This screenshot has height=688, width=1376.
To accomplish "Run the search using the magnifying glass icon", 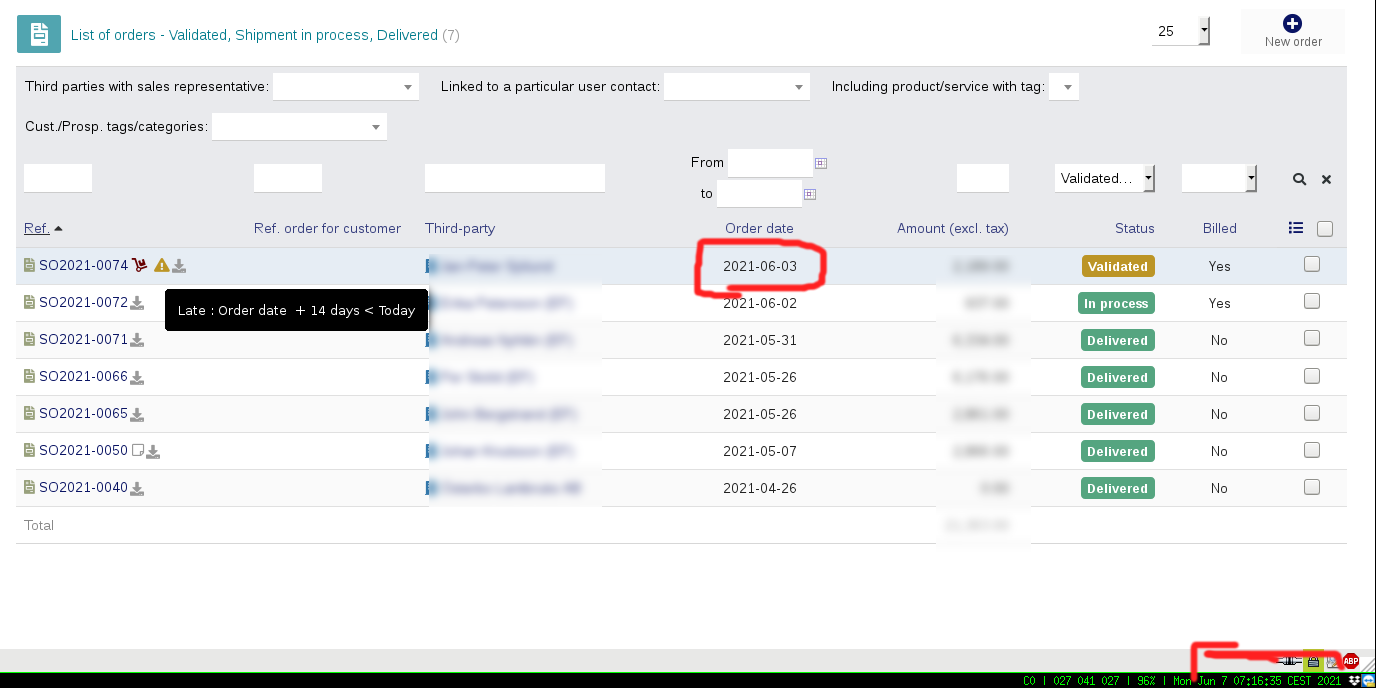I will pos(1299,179).
